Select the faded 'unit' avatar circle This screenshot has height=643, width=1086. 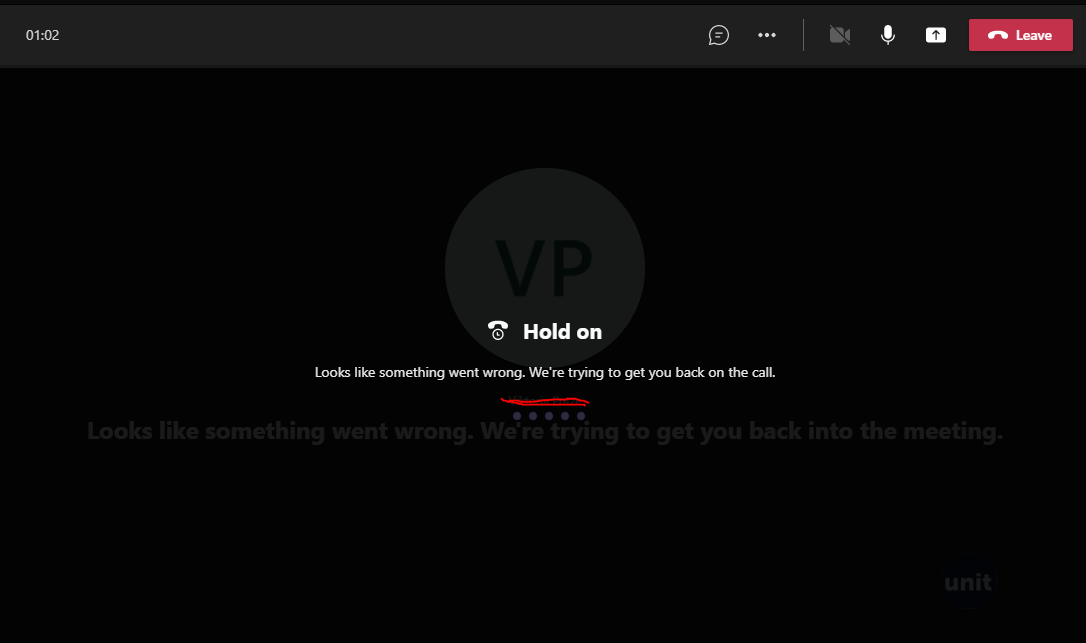(968, 581)
